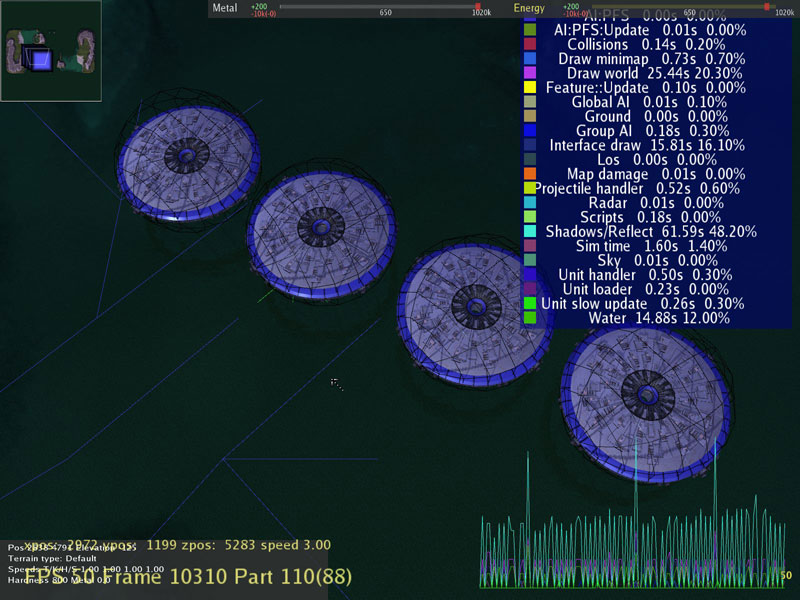Image resolution: width=800 pixels, height=600 pixels.
Task: Click the Sim time mauve swatch
Action: 530,245
